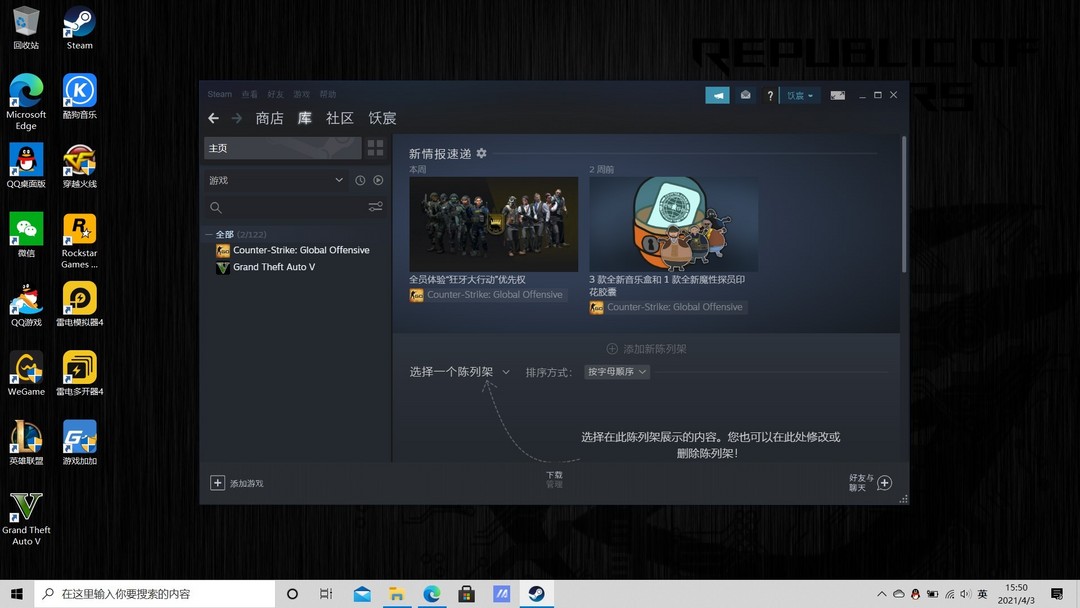
Task: Select the 雷电模拟器4 desktop icon
Action: 79,304
